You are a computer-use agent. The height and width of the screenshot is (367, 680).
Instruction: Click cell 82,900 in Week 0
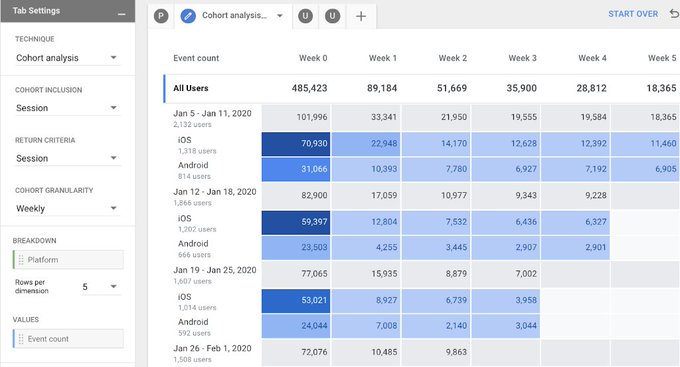coord(296,196)
